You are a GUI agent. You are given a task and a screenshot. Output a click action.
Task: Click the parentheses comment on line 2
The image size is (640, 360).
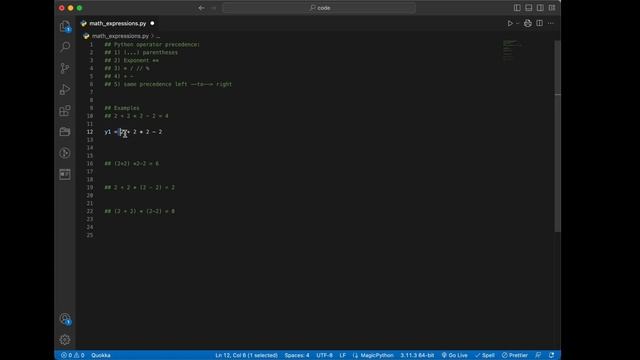[x=141, y=52]
